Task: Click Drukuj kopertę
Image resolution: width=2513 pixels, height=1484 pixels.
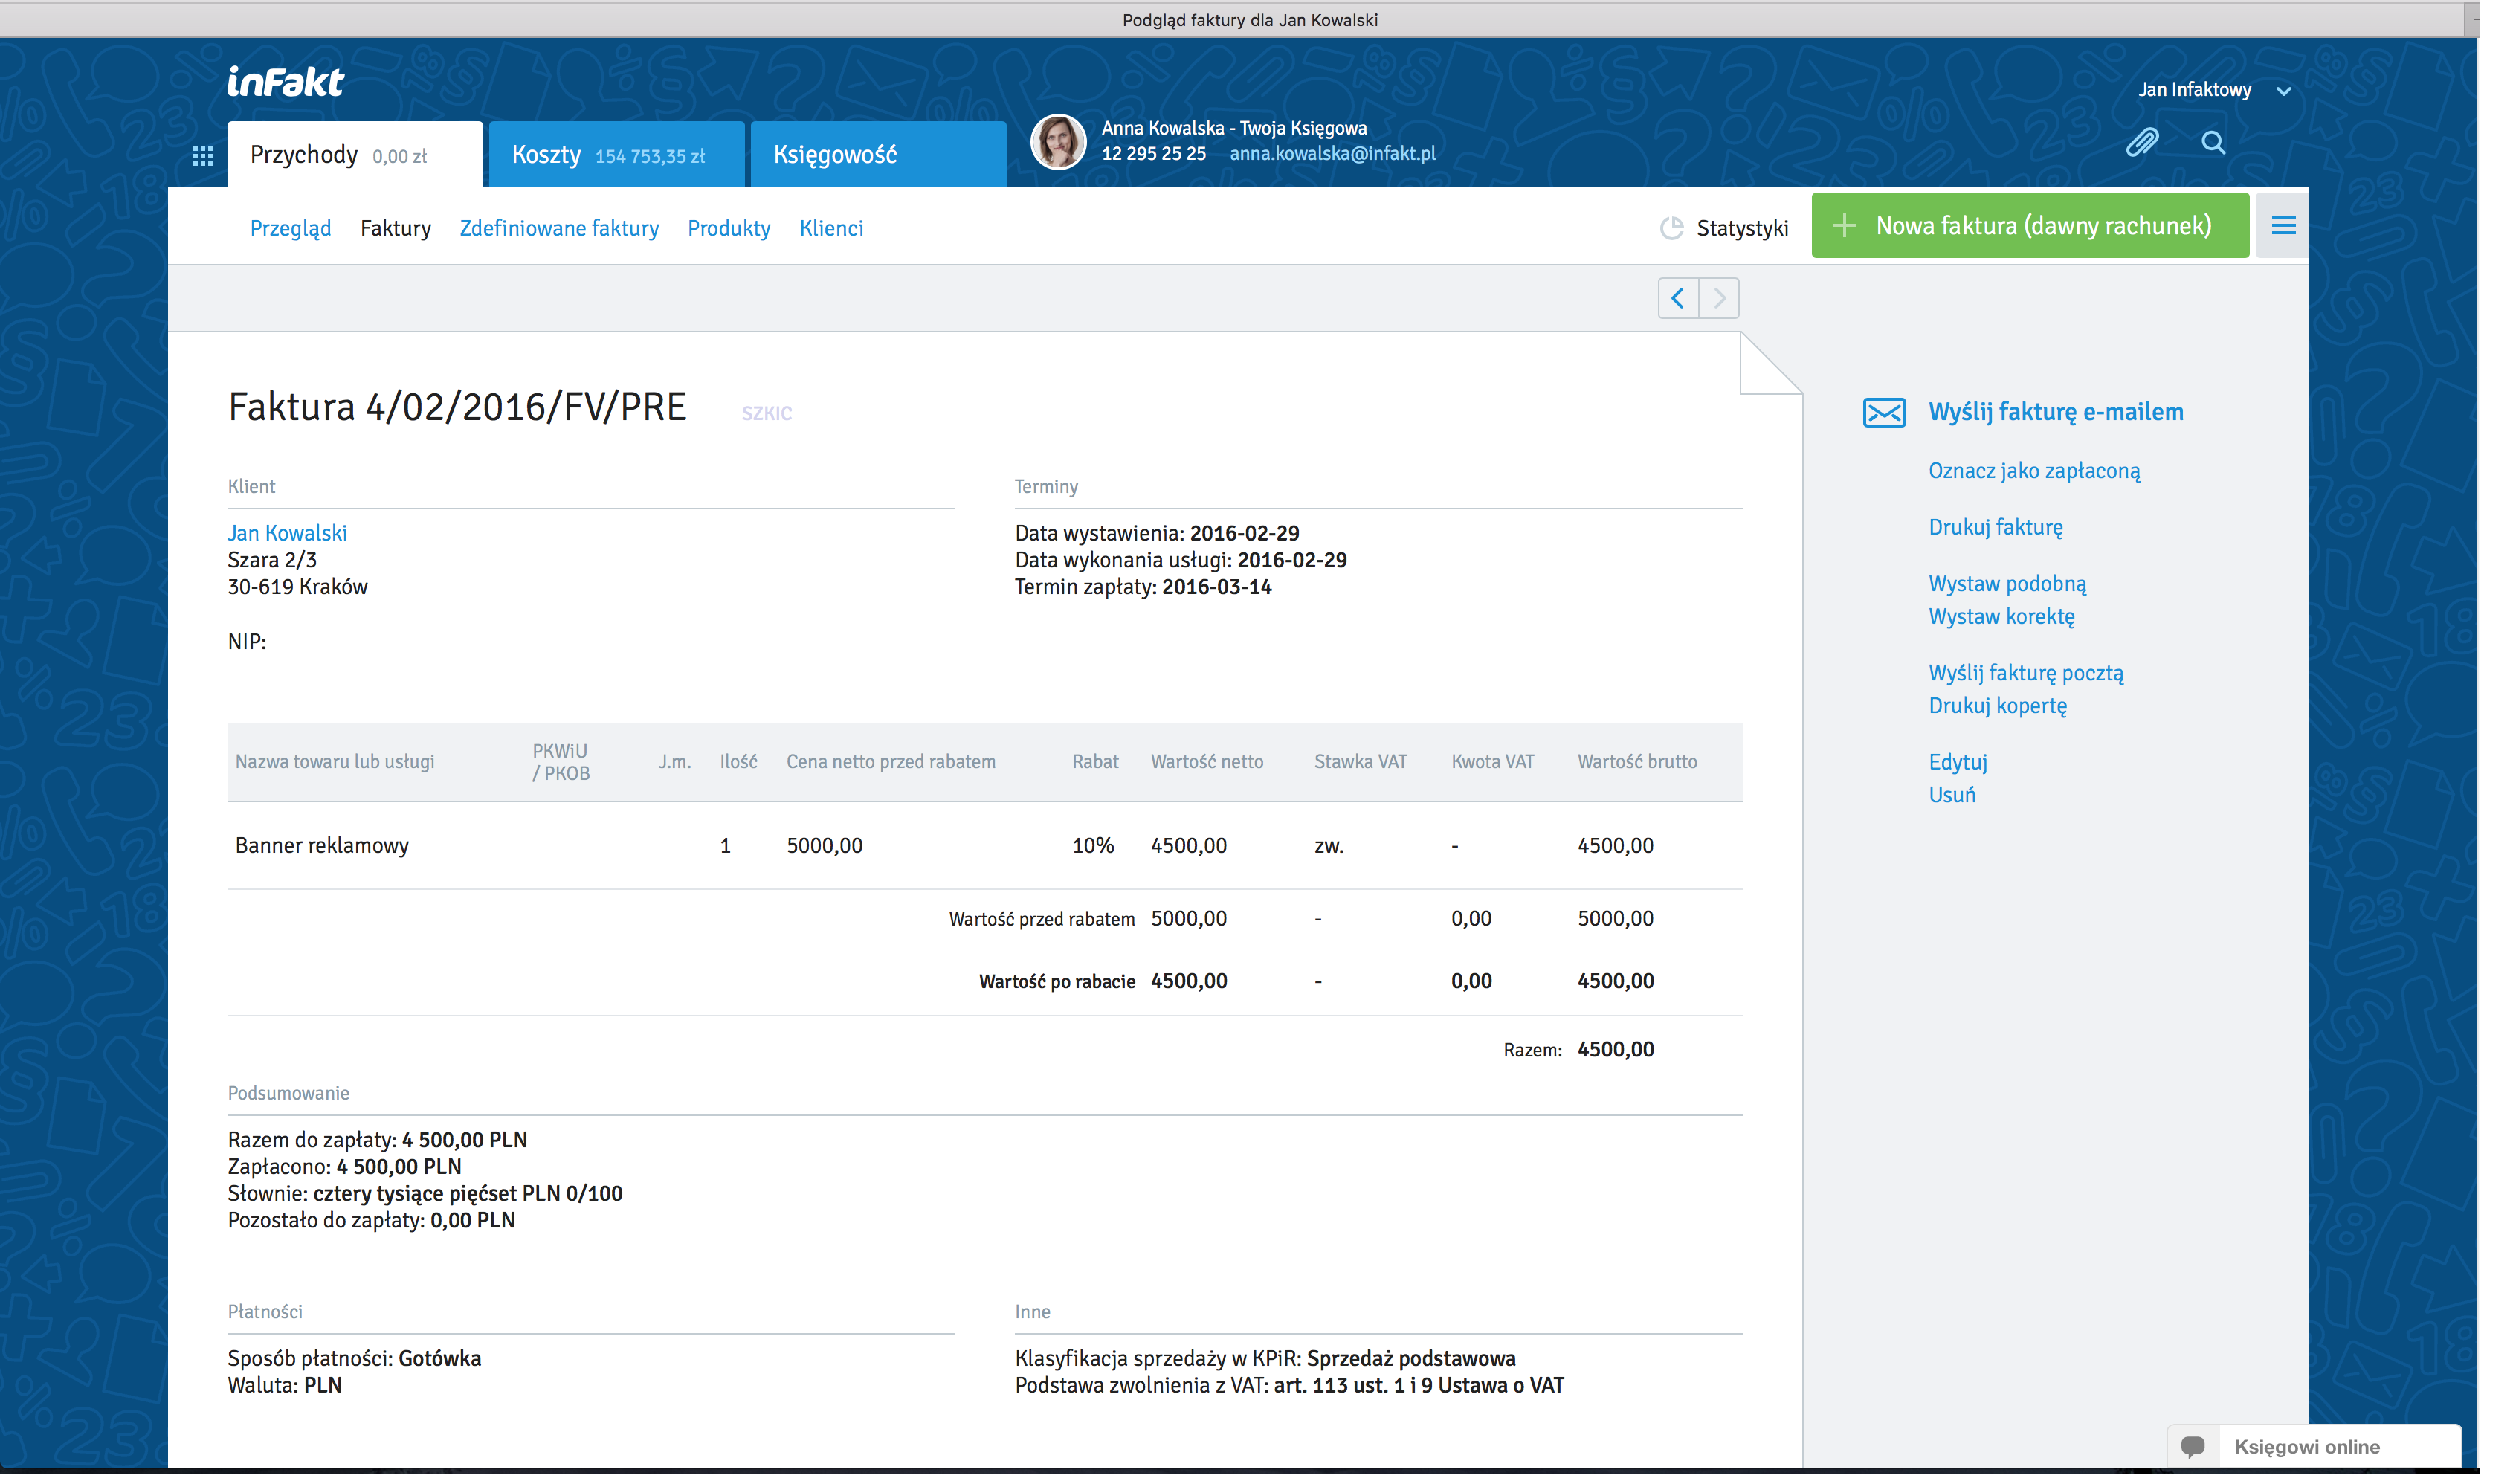Action: coord(1997,706)
